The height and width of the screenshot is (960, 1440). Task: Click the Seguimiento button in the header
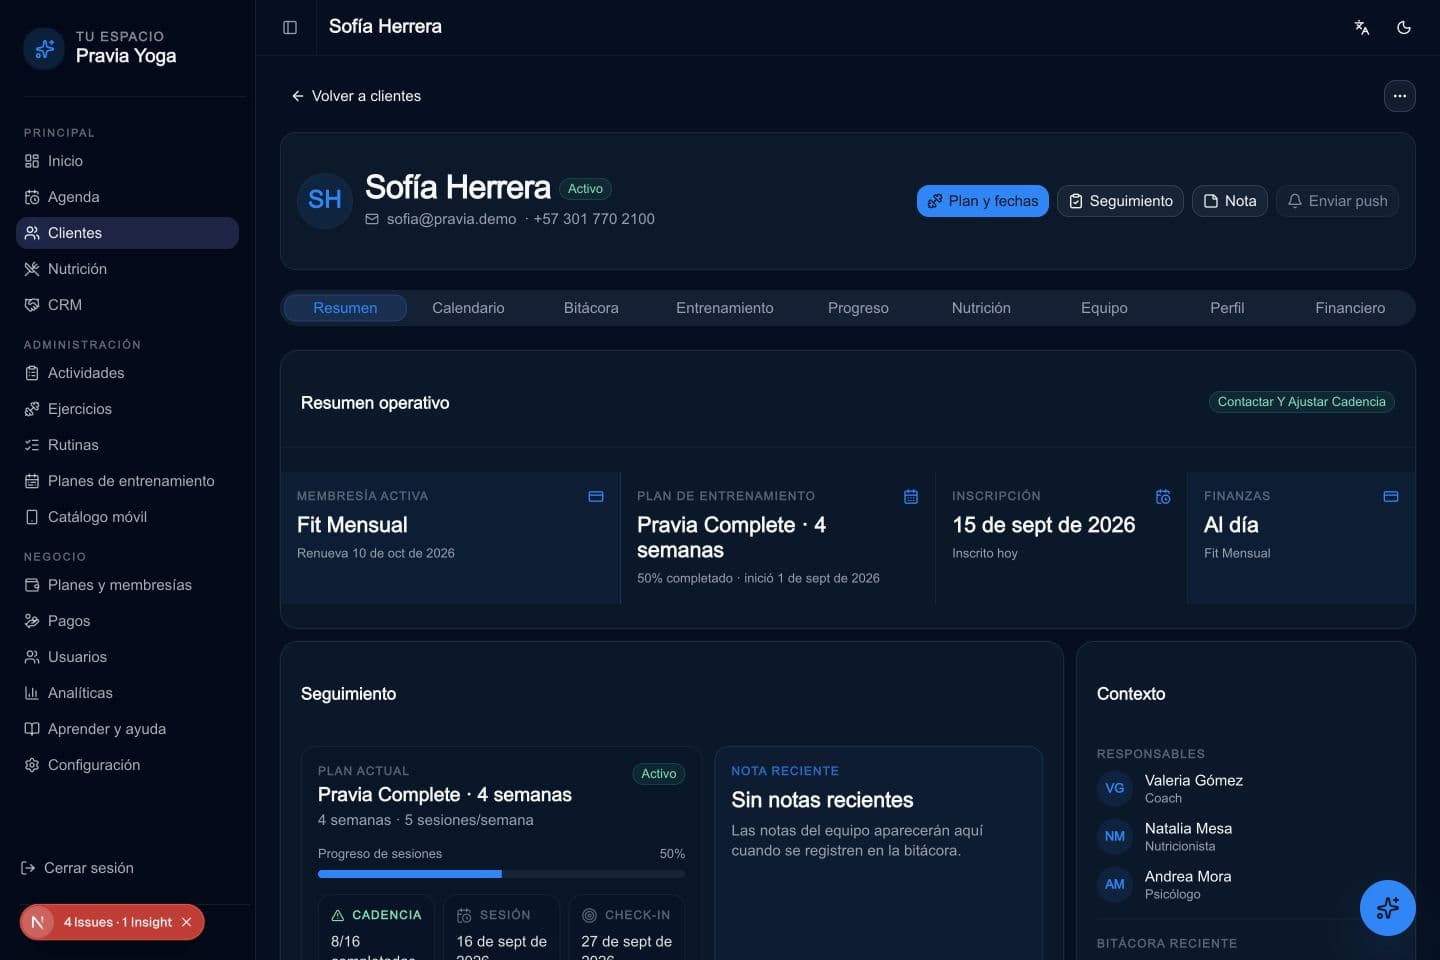click(1120, 201)
